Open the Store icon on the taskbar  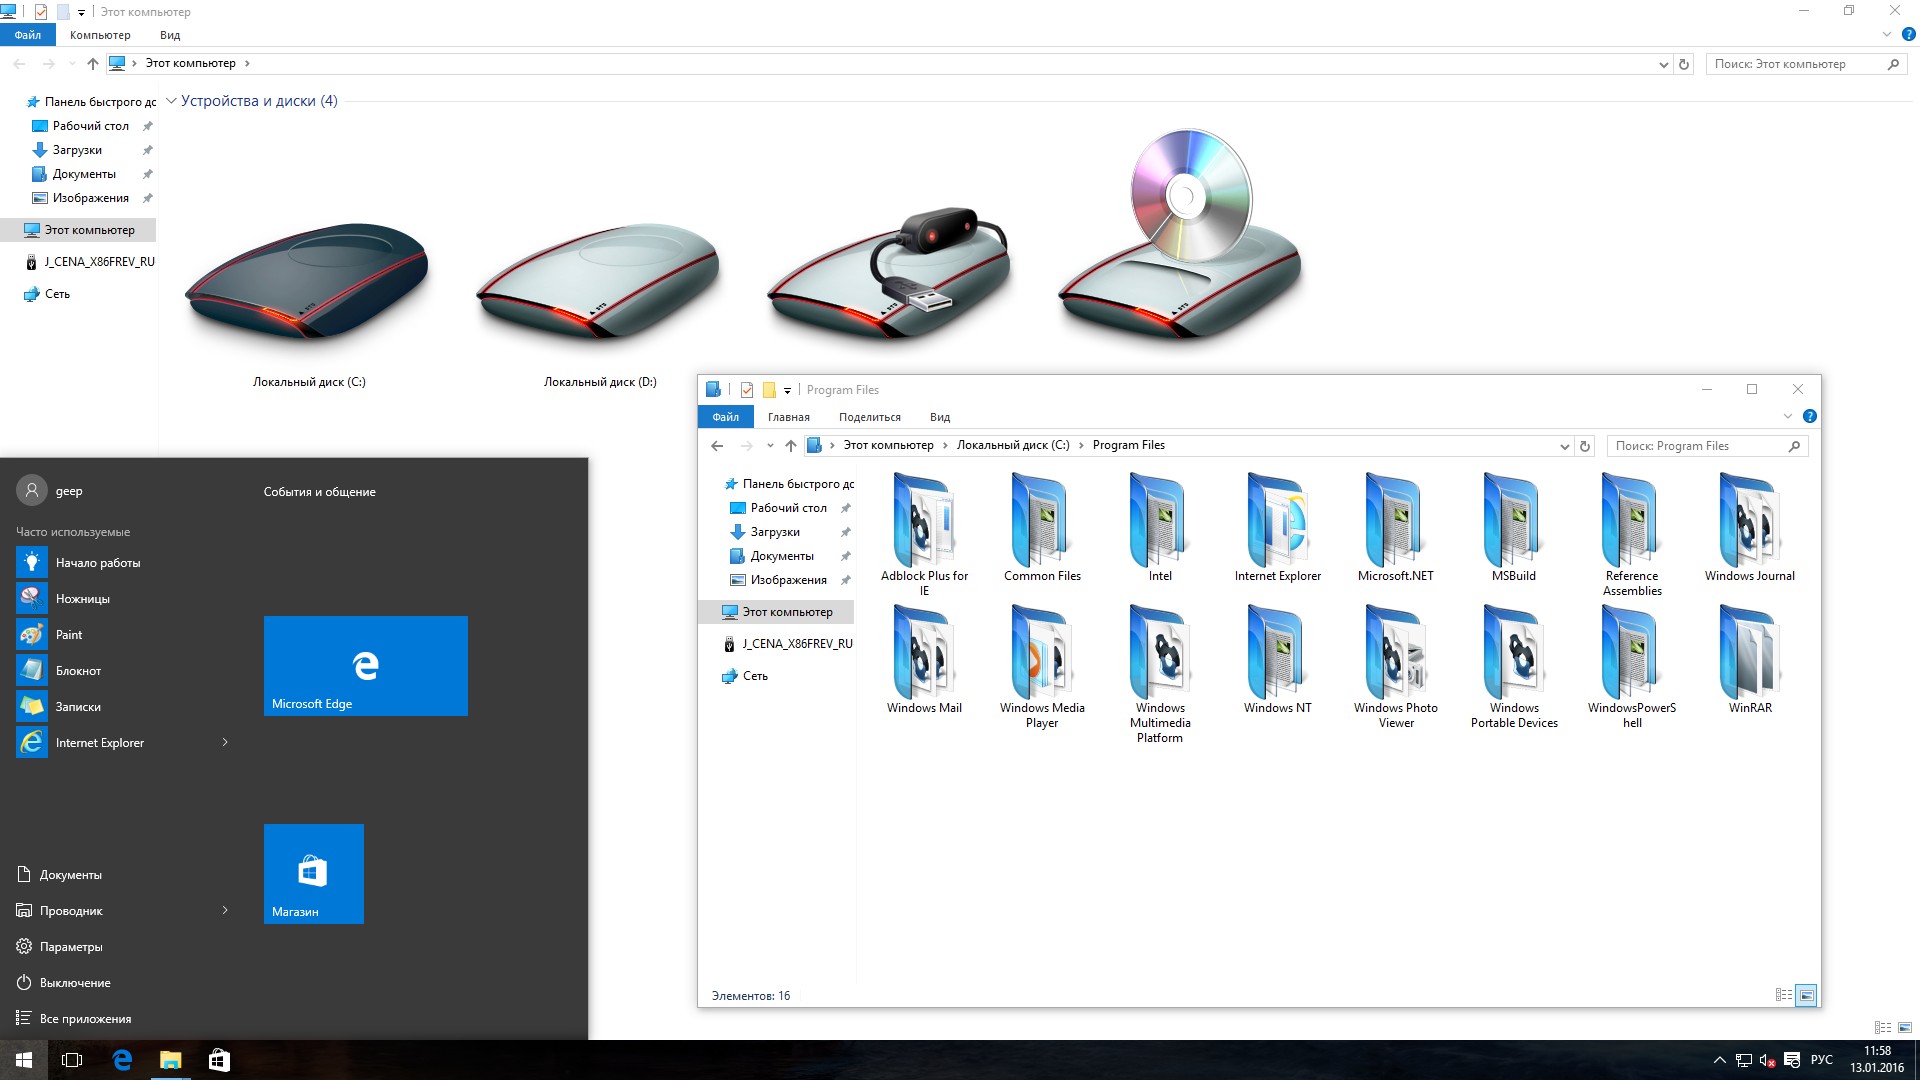coord(219,1060)
